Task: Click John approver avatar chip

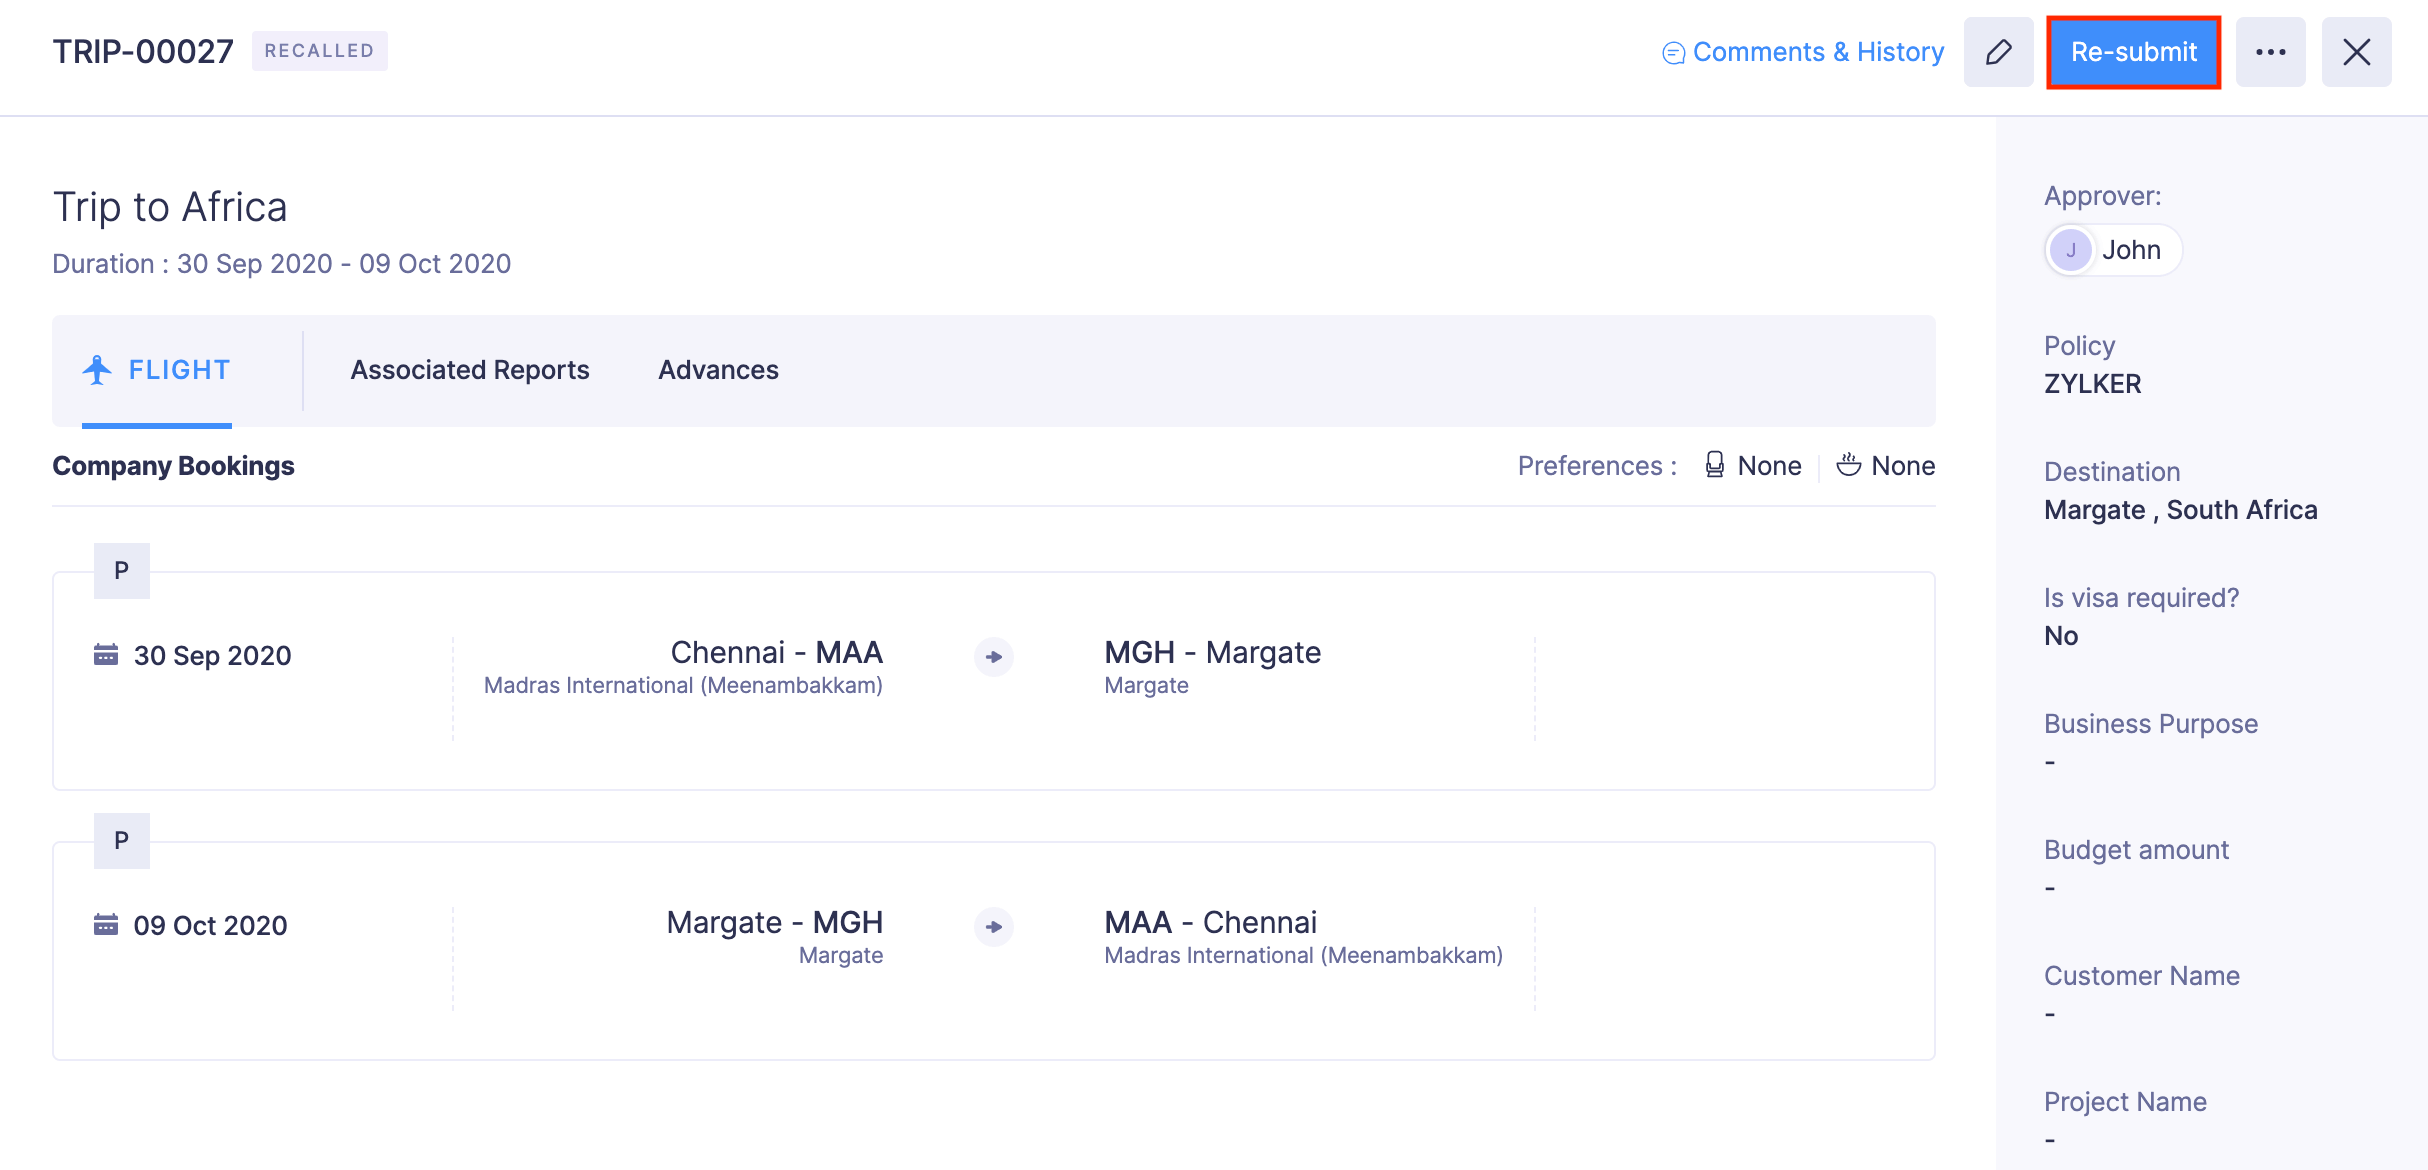Action: tap(2112, 250)
